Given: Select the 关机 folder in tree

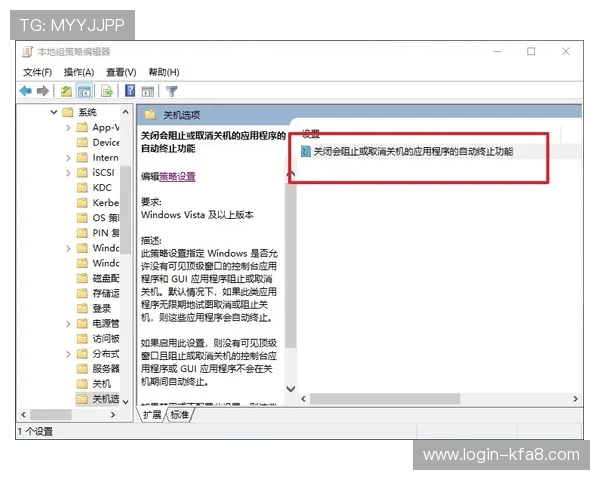Looking at the screenshot, I should [94, 384].
